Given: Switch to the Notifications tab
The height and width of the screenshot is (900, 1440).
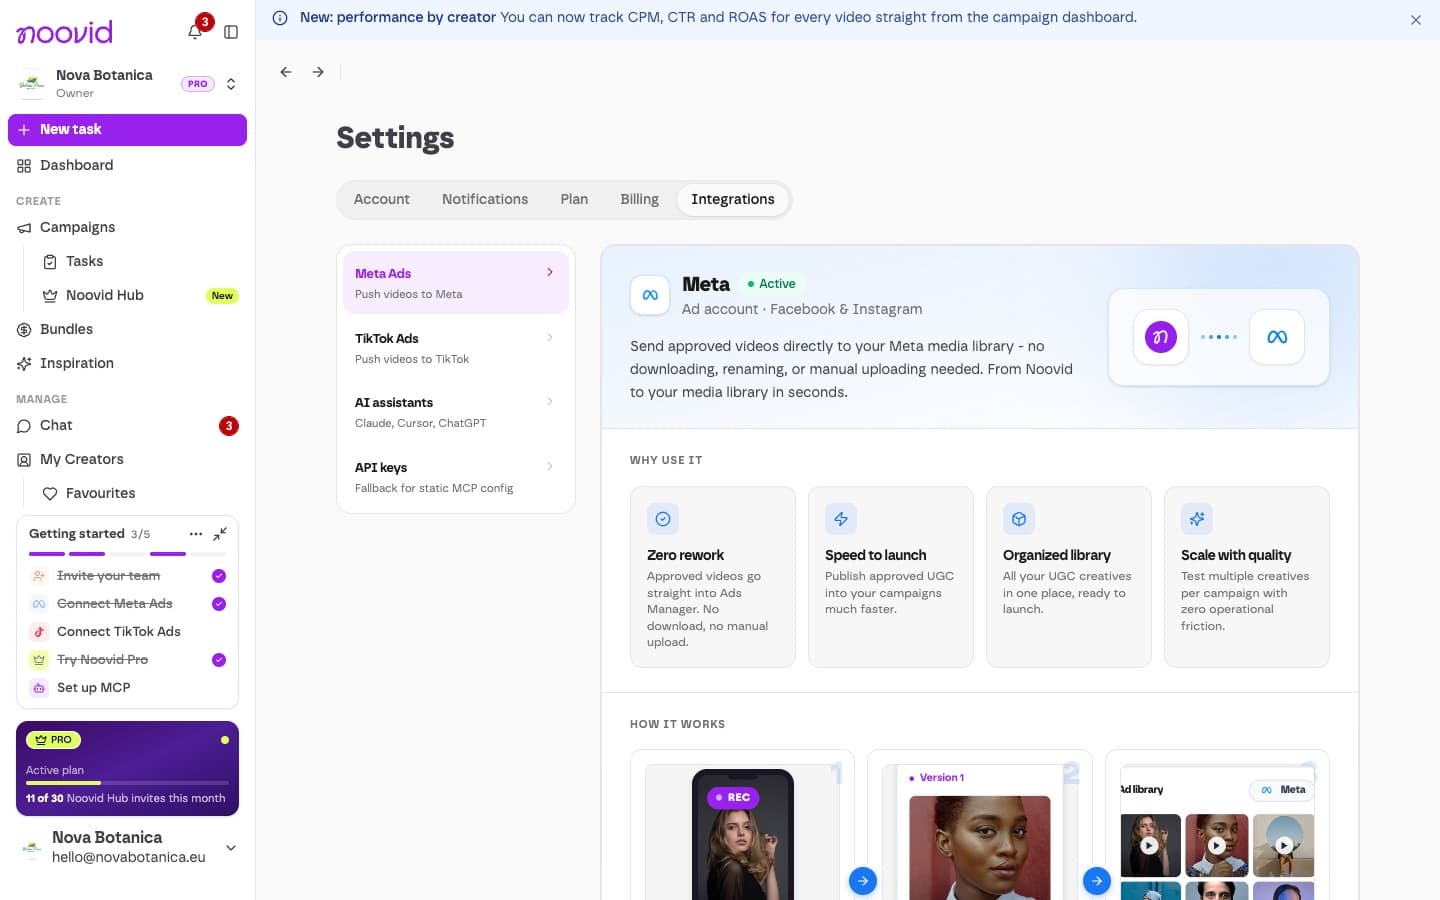Looking at the screenshot, I should [485, 199].
